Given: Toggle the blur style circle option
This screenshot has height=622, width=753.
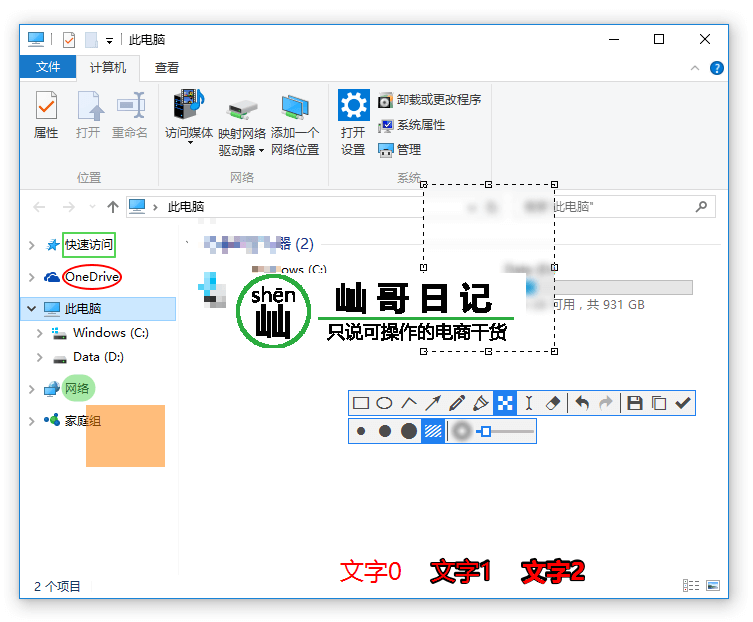Looking at the screenshot, I should [462, 431].
